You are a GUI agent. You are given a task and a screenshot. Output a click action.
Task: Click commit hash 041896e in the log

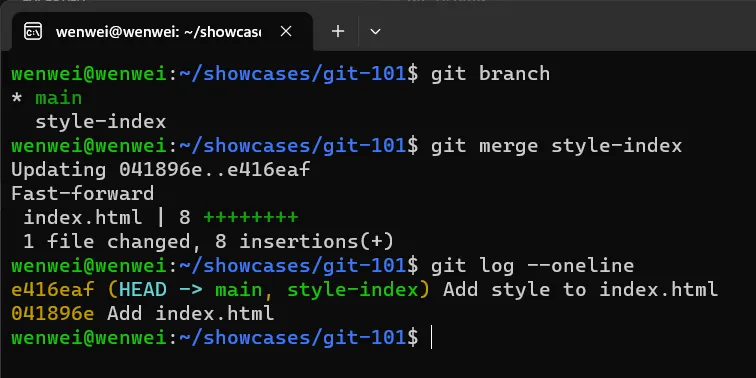(53, 314)
